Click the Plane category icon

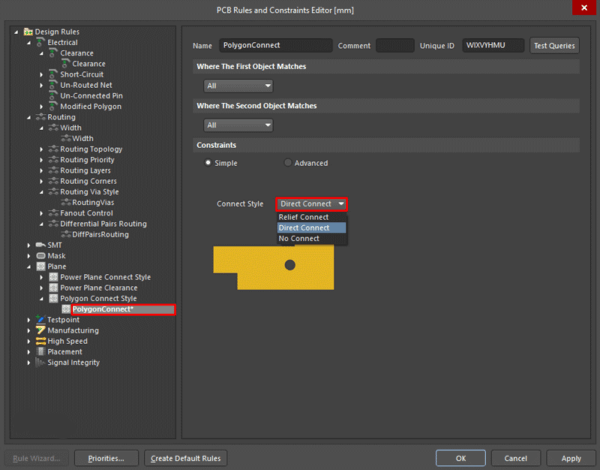[x=41, y=266]
